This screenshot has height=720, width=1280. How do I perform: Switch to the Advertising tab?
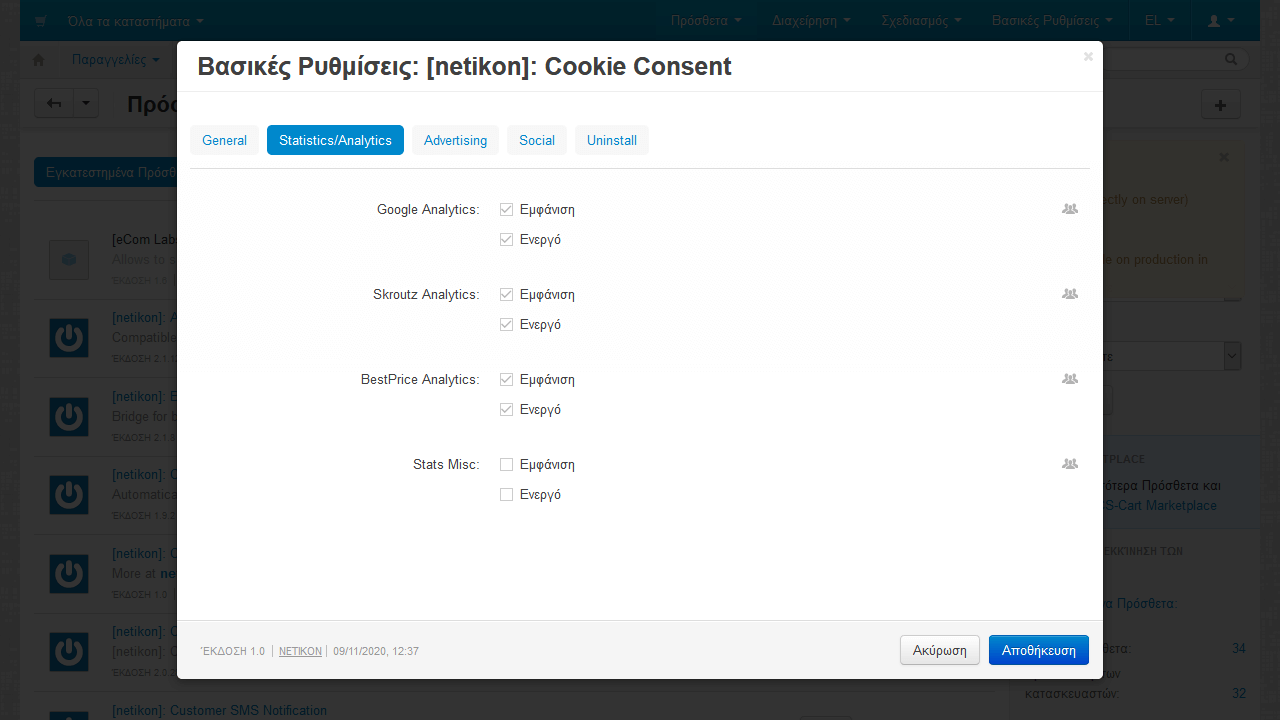tap(455, 140)
